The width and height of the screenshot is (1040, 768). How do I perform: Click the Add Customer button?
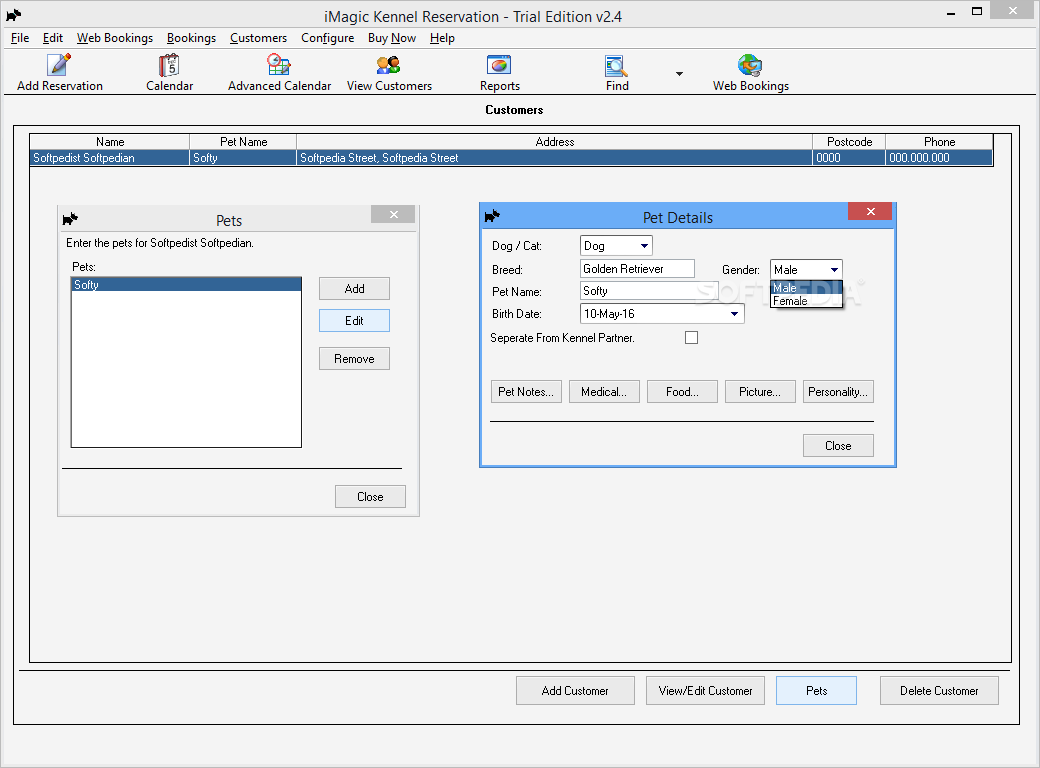pyautogui.click(x=575, y=690)
